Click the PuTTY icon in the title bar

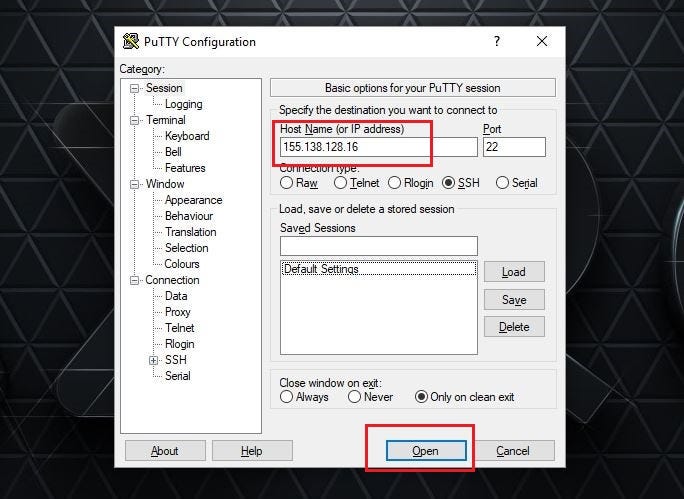click(130, 41)
